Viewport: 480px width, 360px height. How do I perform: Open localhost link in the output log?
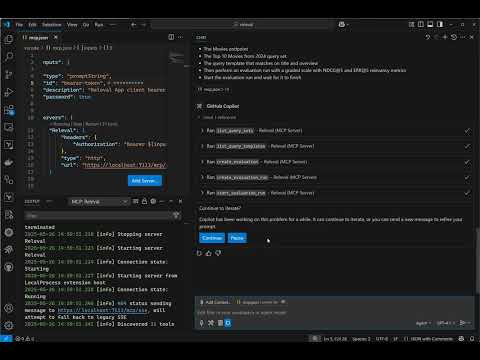(x=102, y=310)
